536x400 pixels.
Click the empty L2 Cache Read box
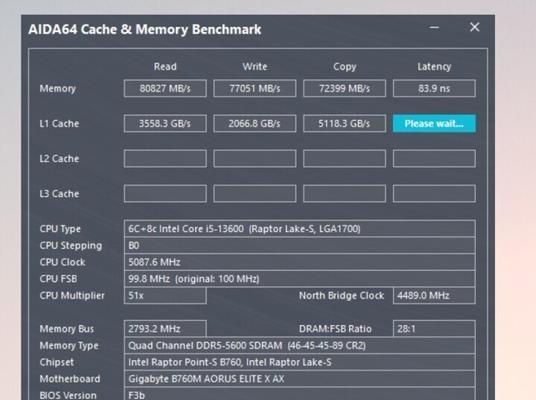coord(165,159)
